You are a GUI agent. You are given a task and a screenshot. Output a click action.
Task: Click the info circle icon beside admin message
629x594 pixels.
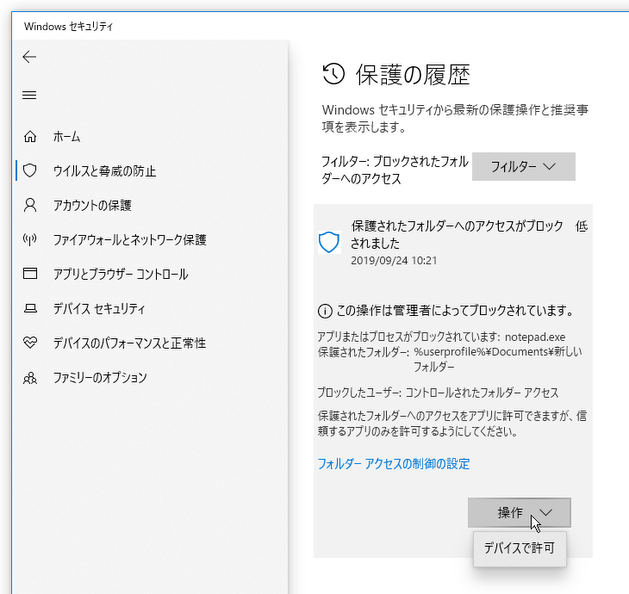pos(325,311)
